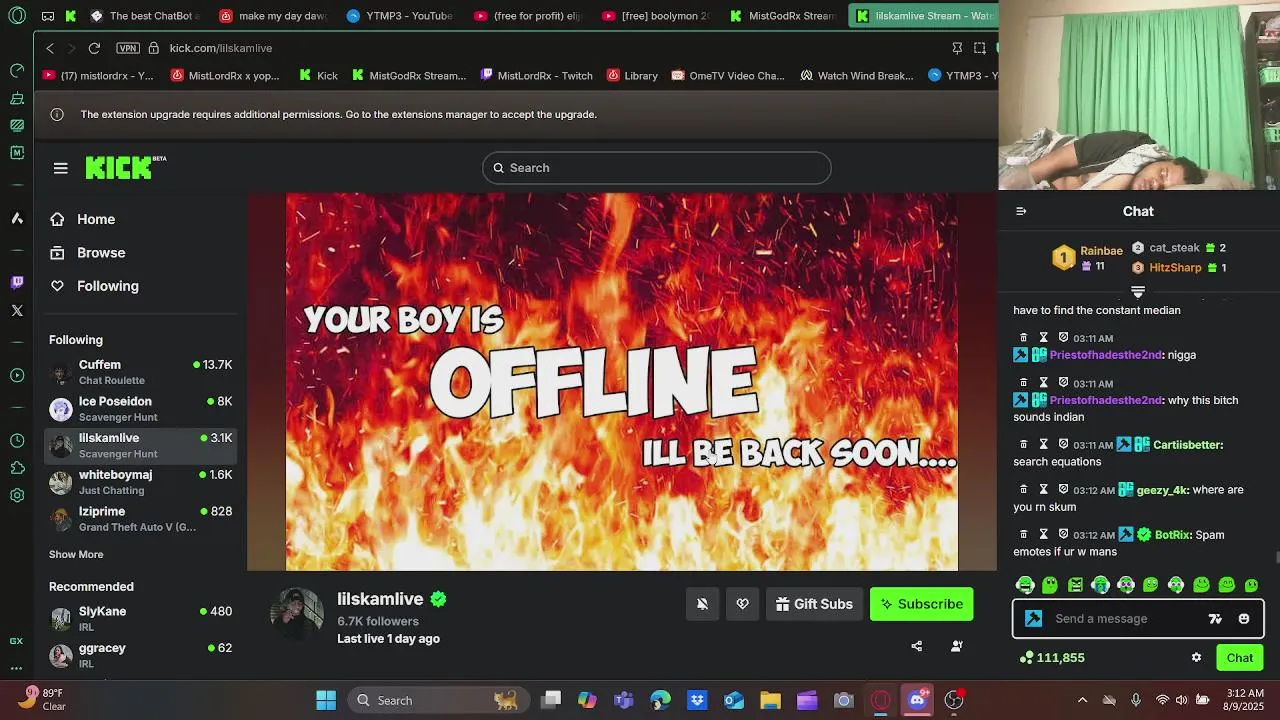Open File Explorer from taskbar
The width and height of the screenshot is (1280, 720).
(770, 700)
